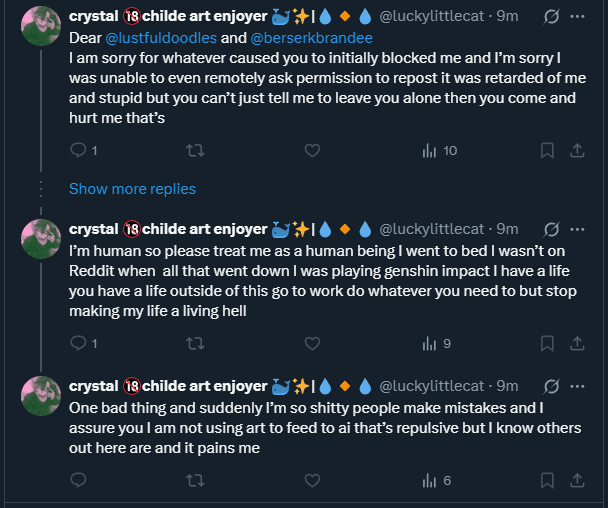Repost the last tweet about ai art

(196, 480)
